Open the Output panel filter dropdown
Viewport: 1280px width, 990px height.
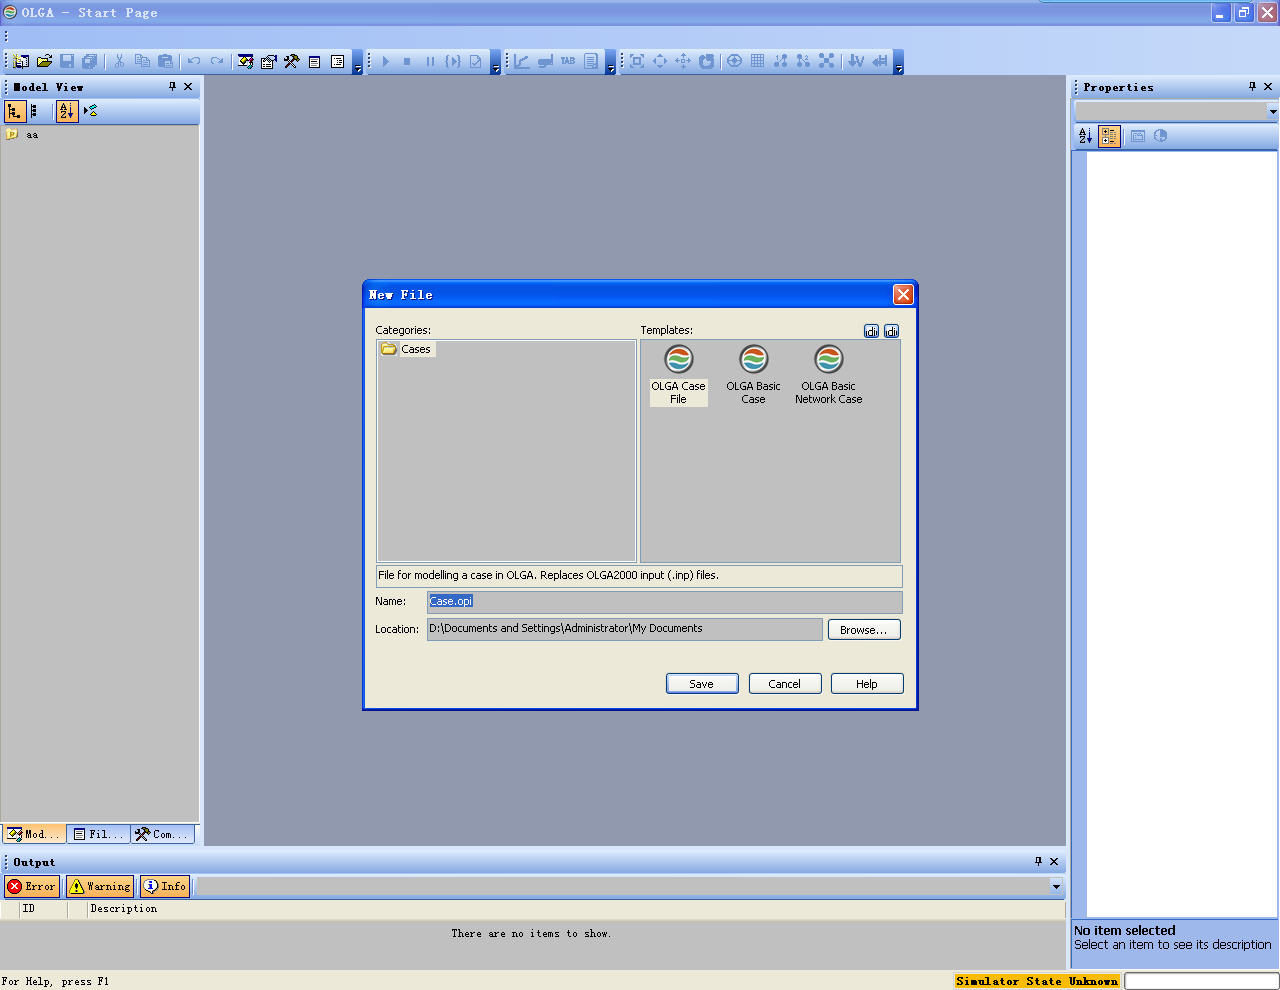click(x=1056, y=886)
